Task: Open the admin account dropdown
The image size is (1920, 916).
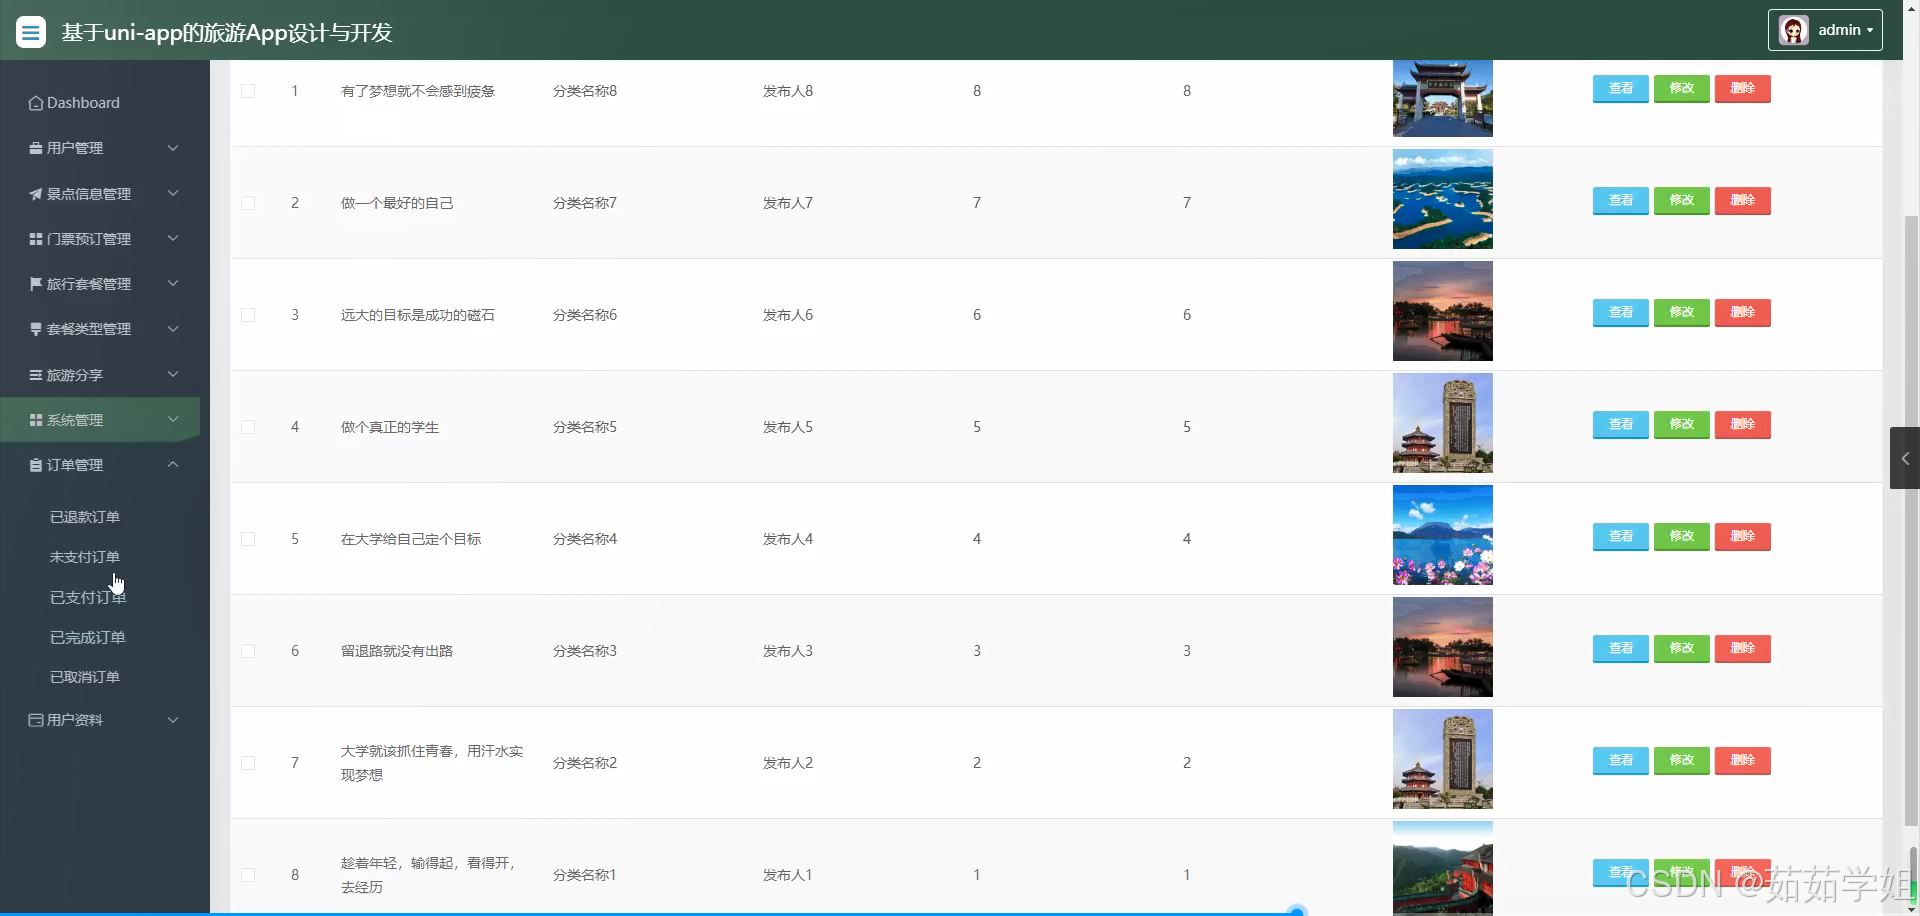Action: (x=1843, y=29)
